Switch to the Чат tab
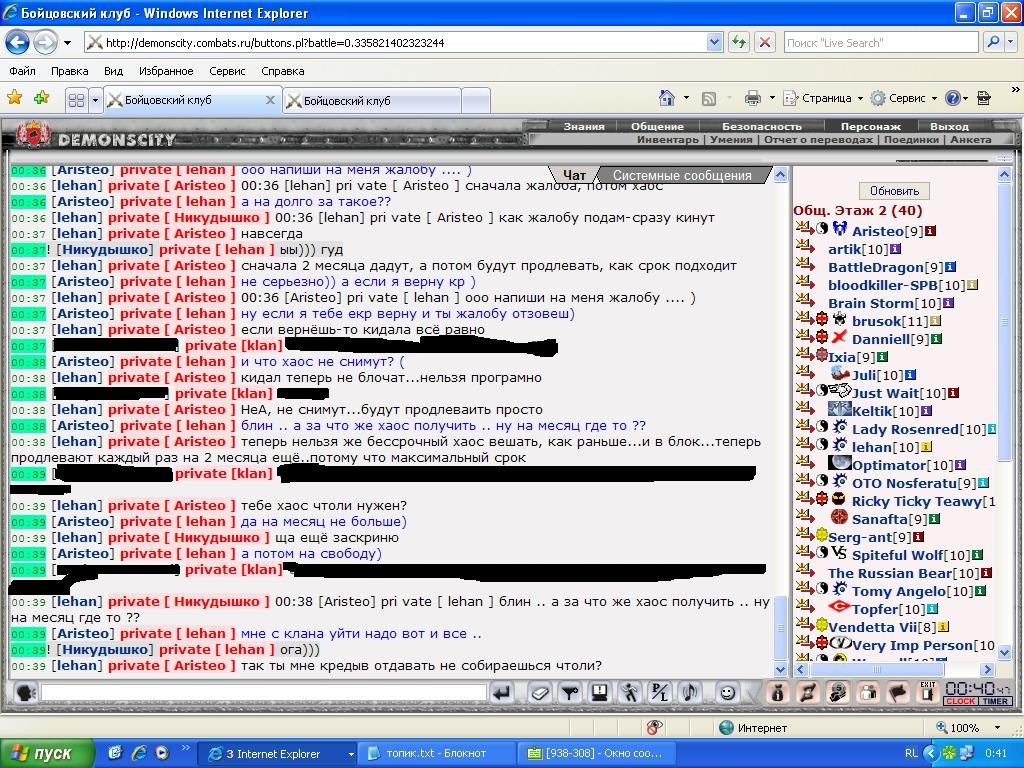 pos(574,175)
